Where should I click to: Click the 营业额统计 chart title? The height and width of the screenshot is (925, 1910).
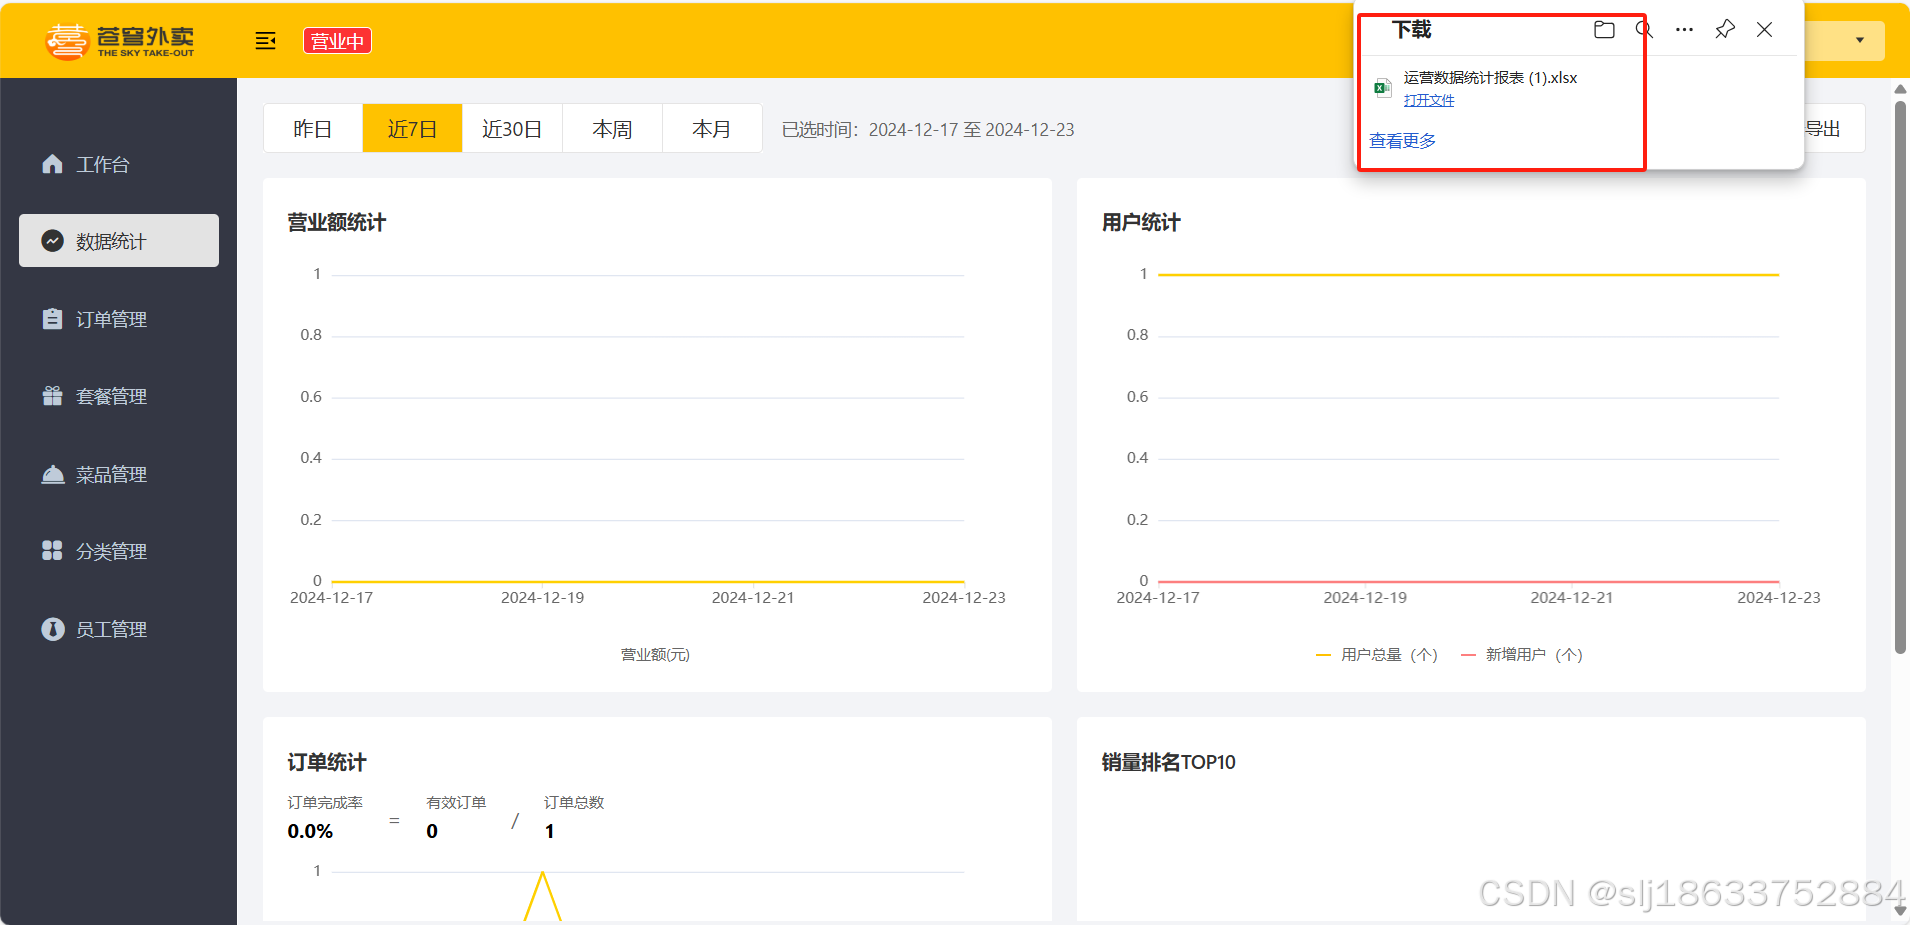tap(337, 222)
